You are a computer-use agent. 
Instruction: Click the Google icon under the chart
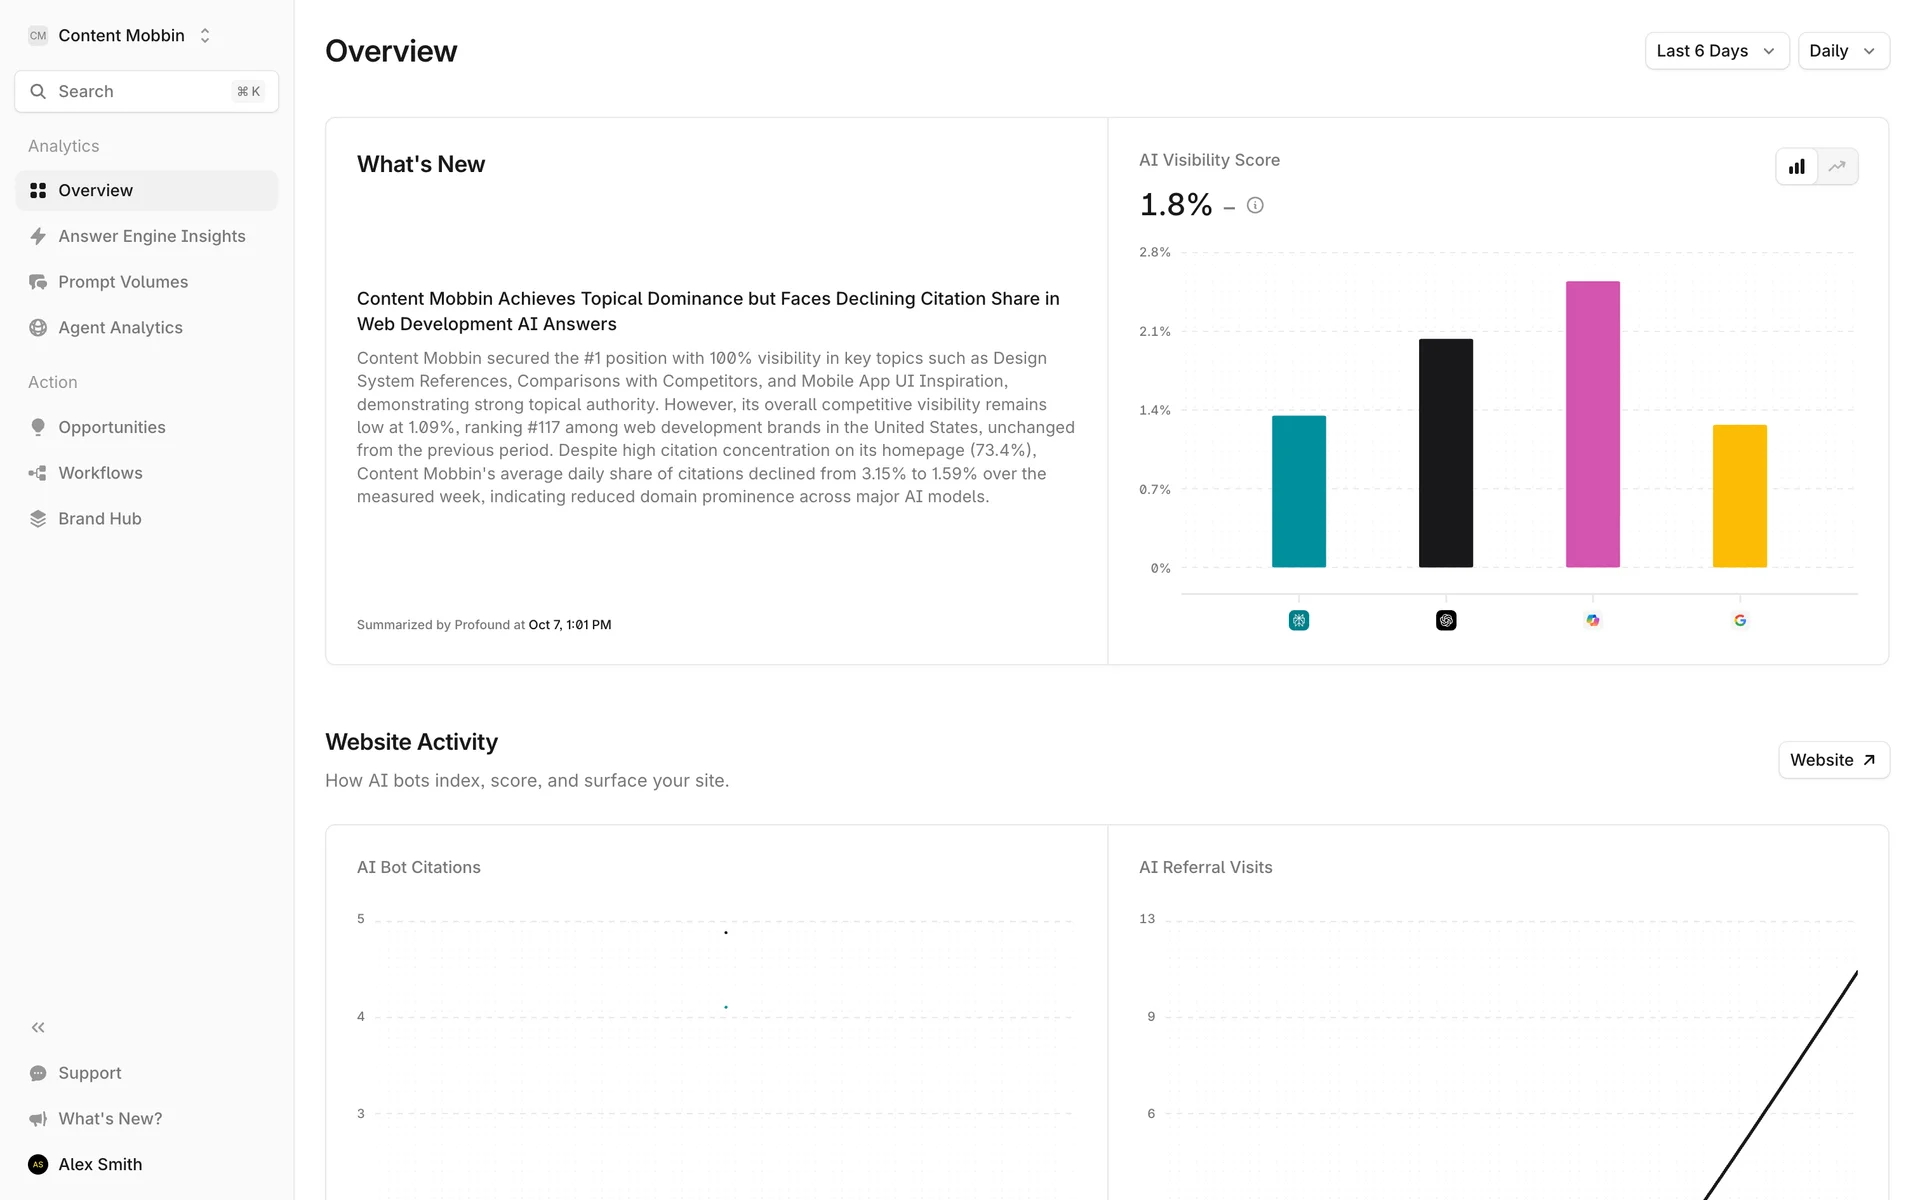[x=1740, y=621]
